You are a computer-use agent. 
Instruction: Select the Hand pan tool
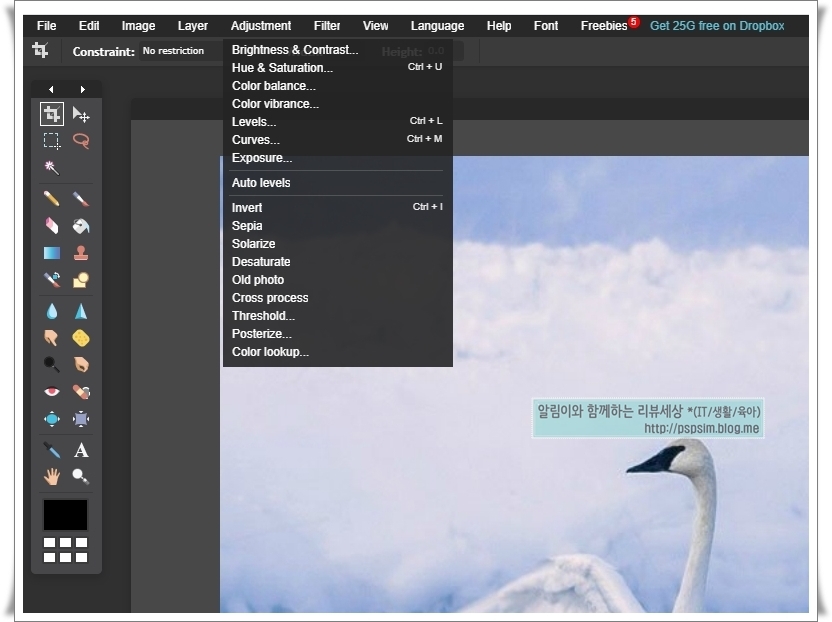(52, 477)
